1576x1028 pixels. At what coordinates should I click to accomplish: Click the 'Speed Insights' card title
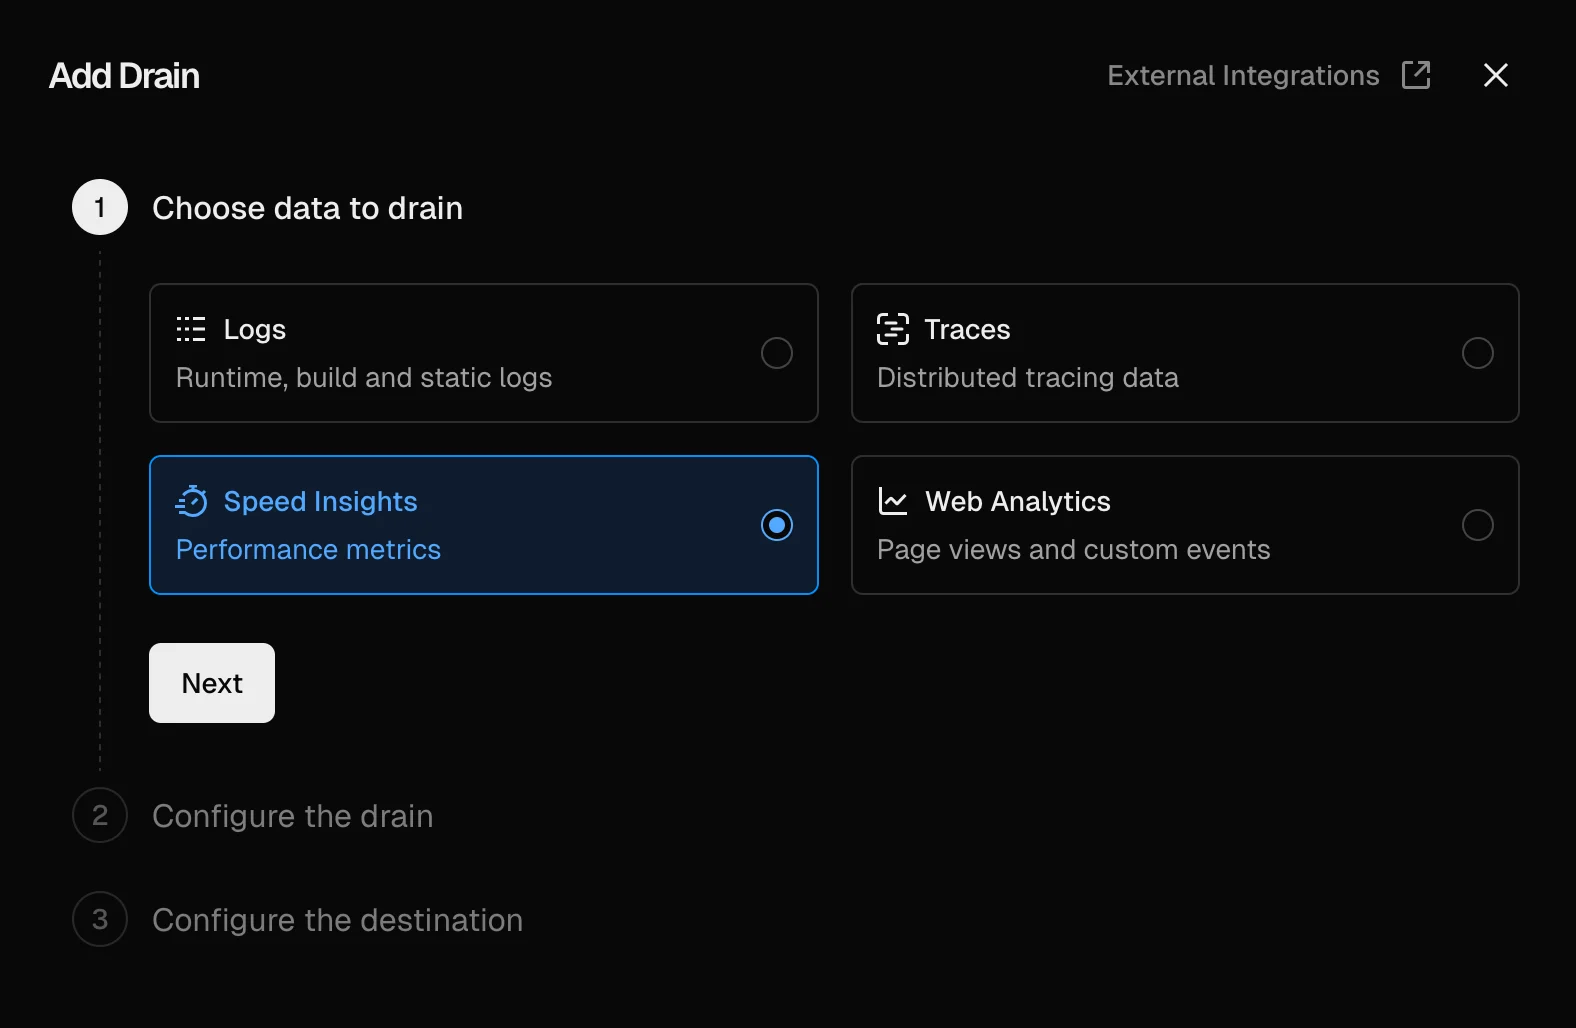[320, 502]
